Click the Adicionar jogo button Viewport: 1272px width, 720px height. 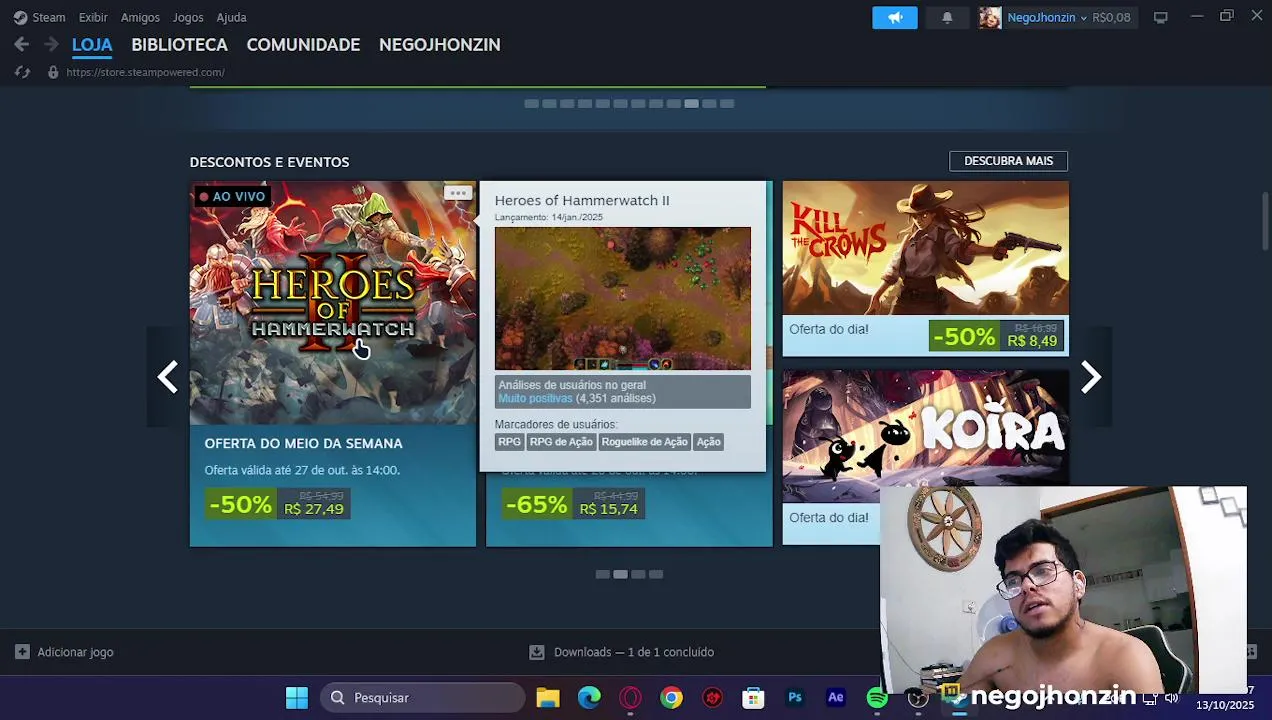(64, 652)
